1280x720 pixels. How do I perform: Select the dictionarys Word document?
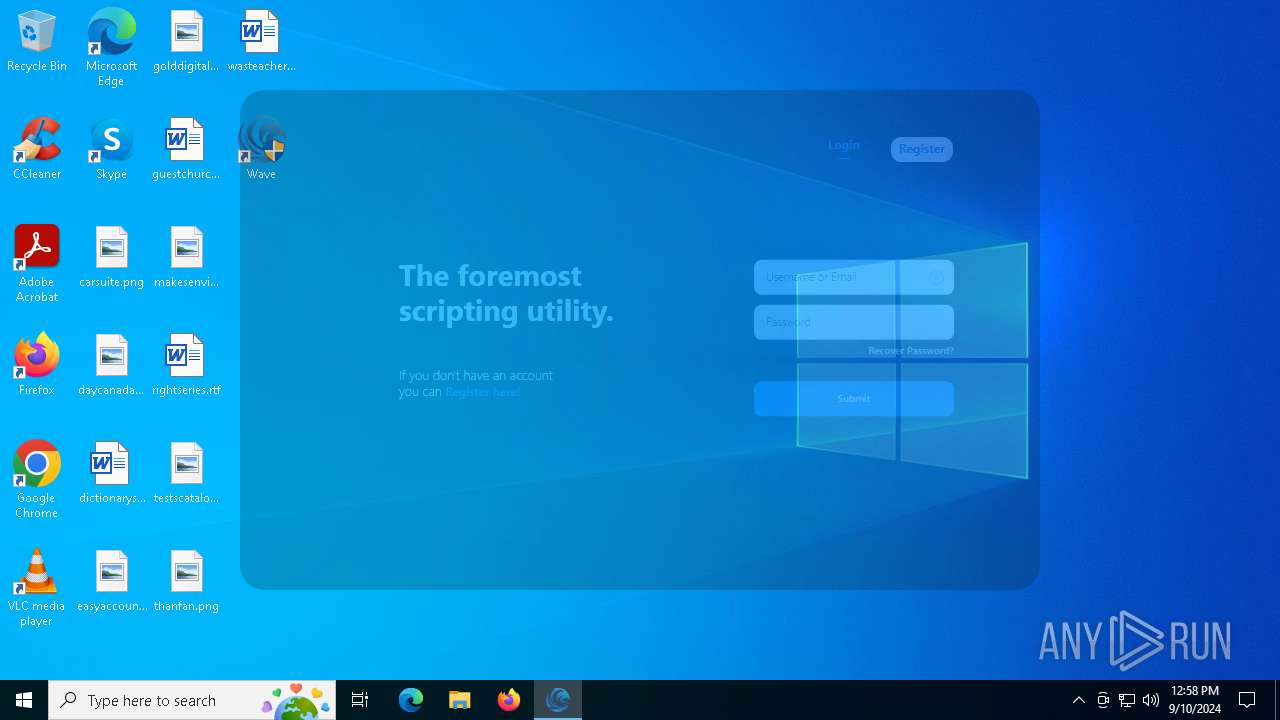(x=111, y=473)
